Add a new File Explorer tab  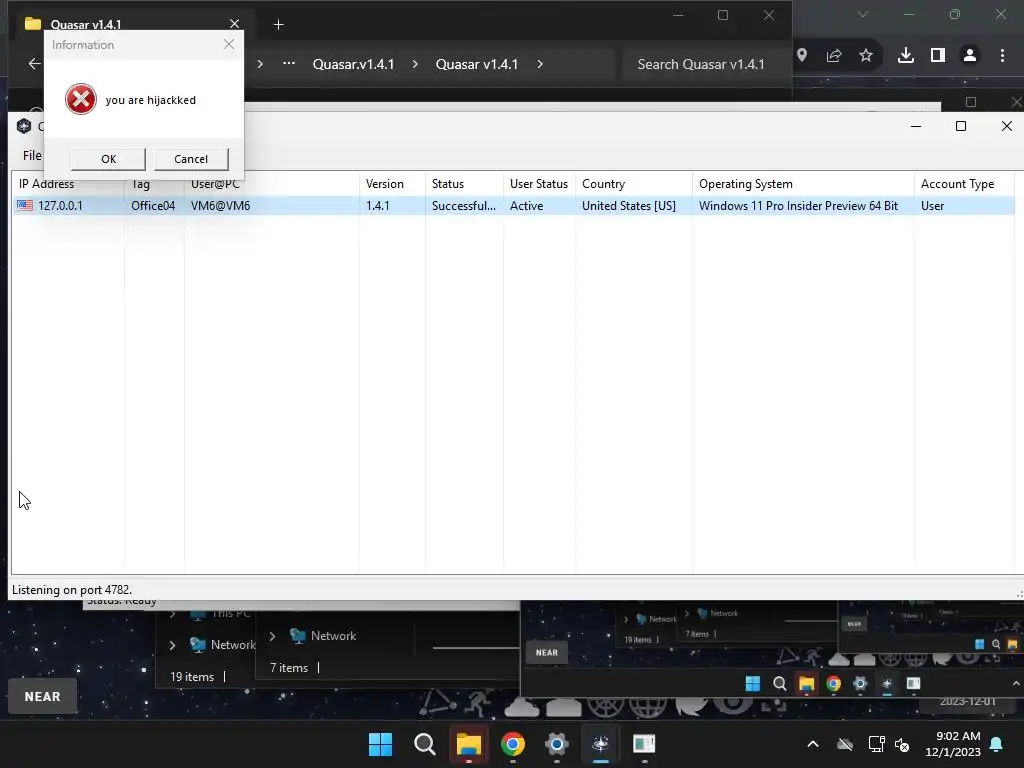point(278,25)
